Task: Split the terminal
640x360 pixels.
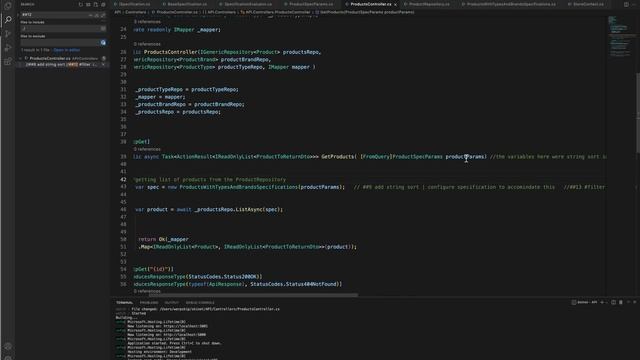Action: point(613,302)
